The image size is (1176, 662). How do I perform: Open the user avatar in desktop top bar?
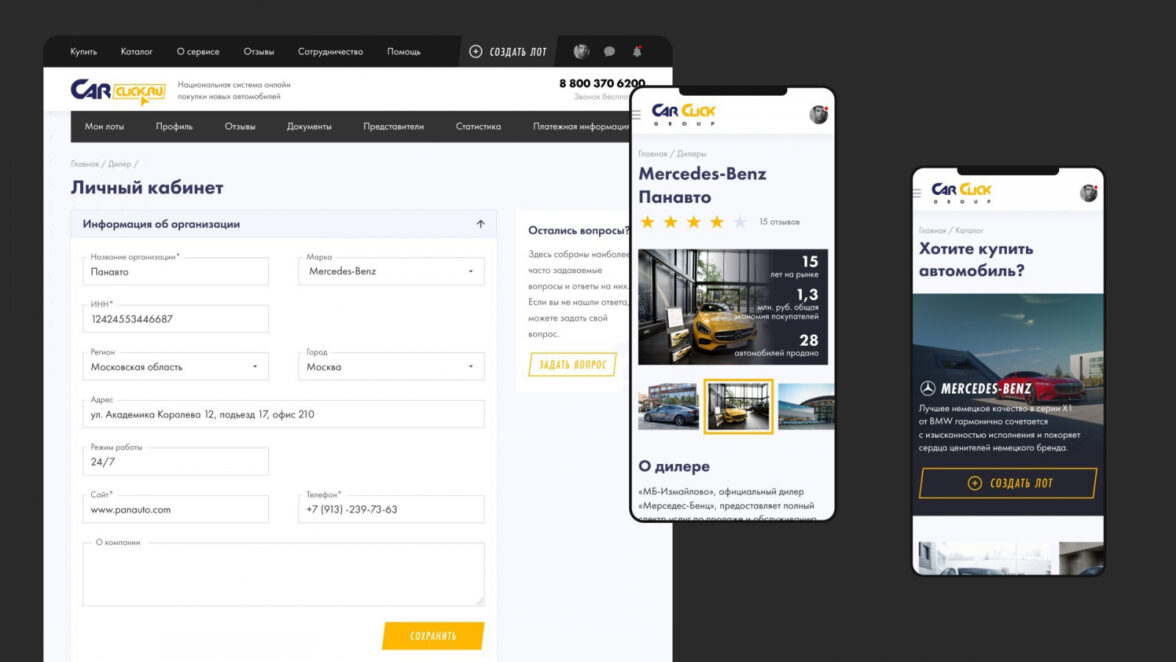coord(581,51)
